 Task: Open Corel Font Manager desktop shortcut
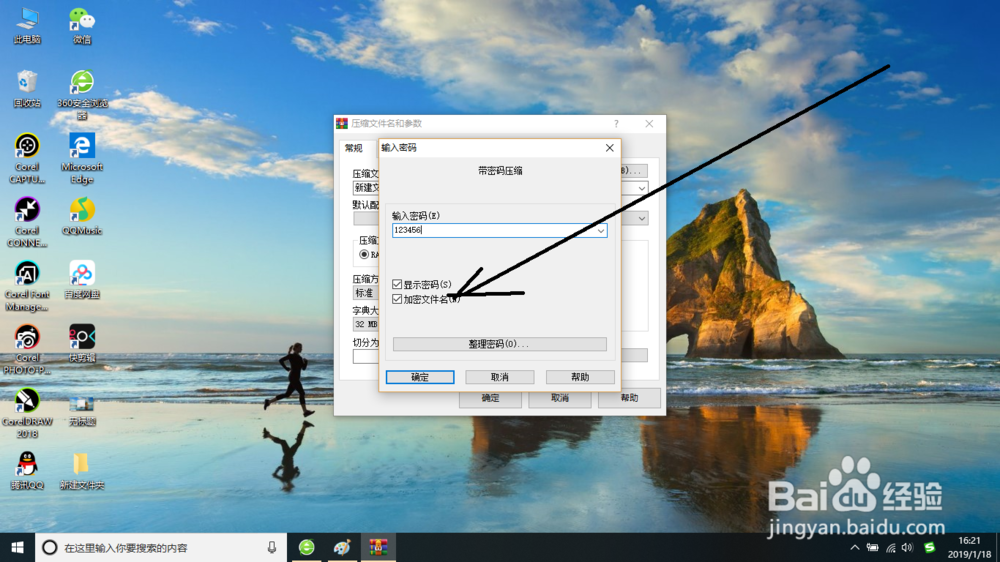point(27,286)
